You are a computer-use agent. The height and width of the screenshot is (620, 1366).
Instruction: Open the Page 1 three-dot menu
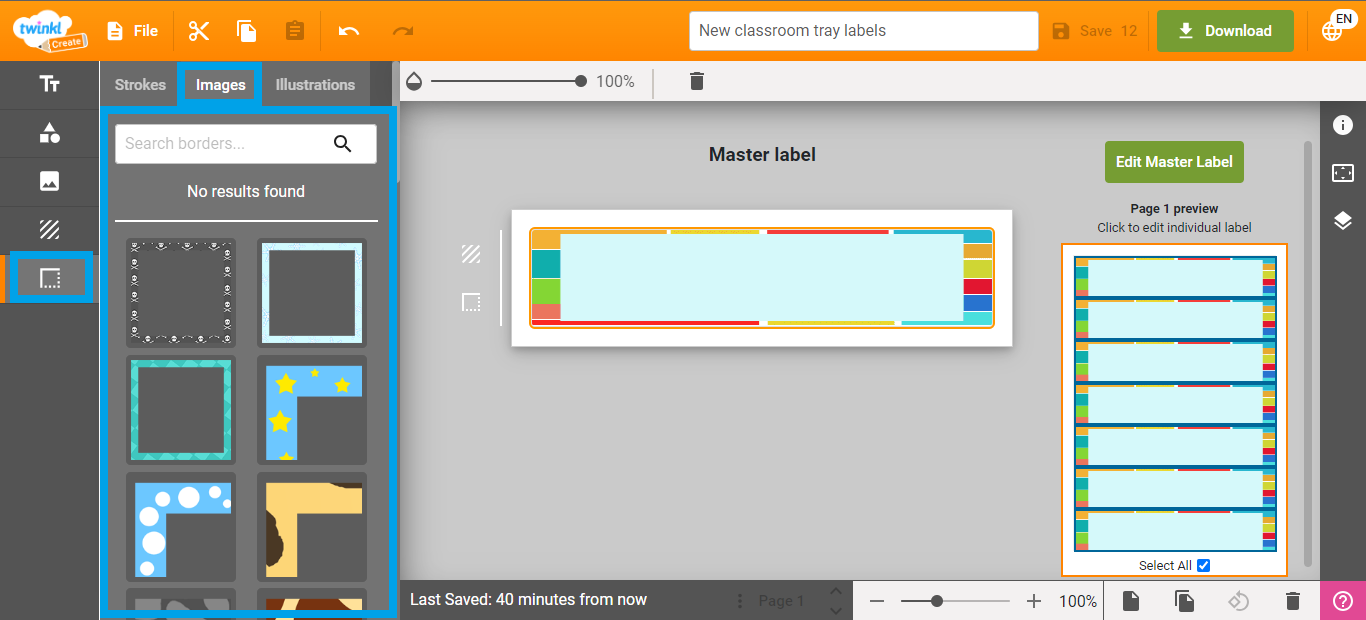pyautogui.click(x=740, y=601)
